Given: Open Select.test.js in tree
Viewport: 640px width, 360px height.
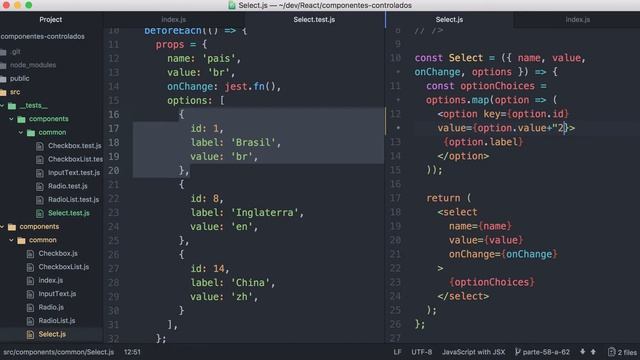Looking at the screenshot, I should point(69,213).
